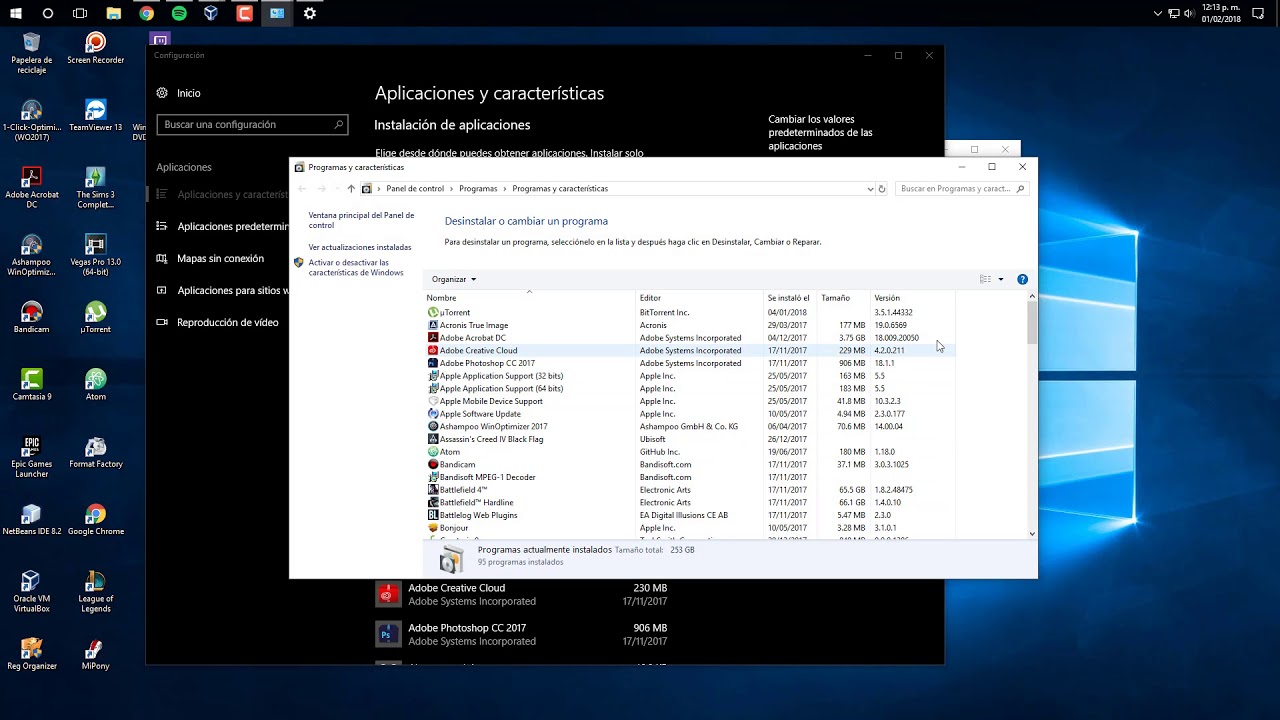Open the view options dropdown arrow
Image resolution: width=1280 pixels, height=720 pixels.
point(1001,279)
